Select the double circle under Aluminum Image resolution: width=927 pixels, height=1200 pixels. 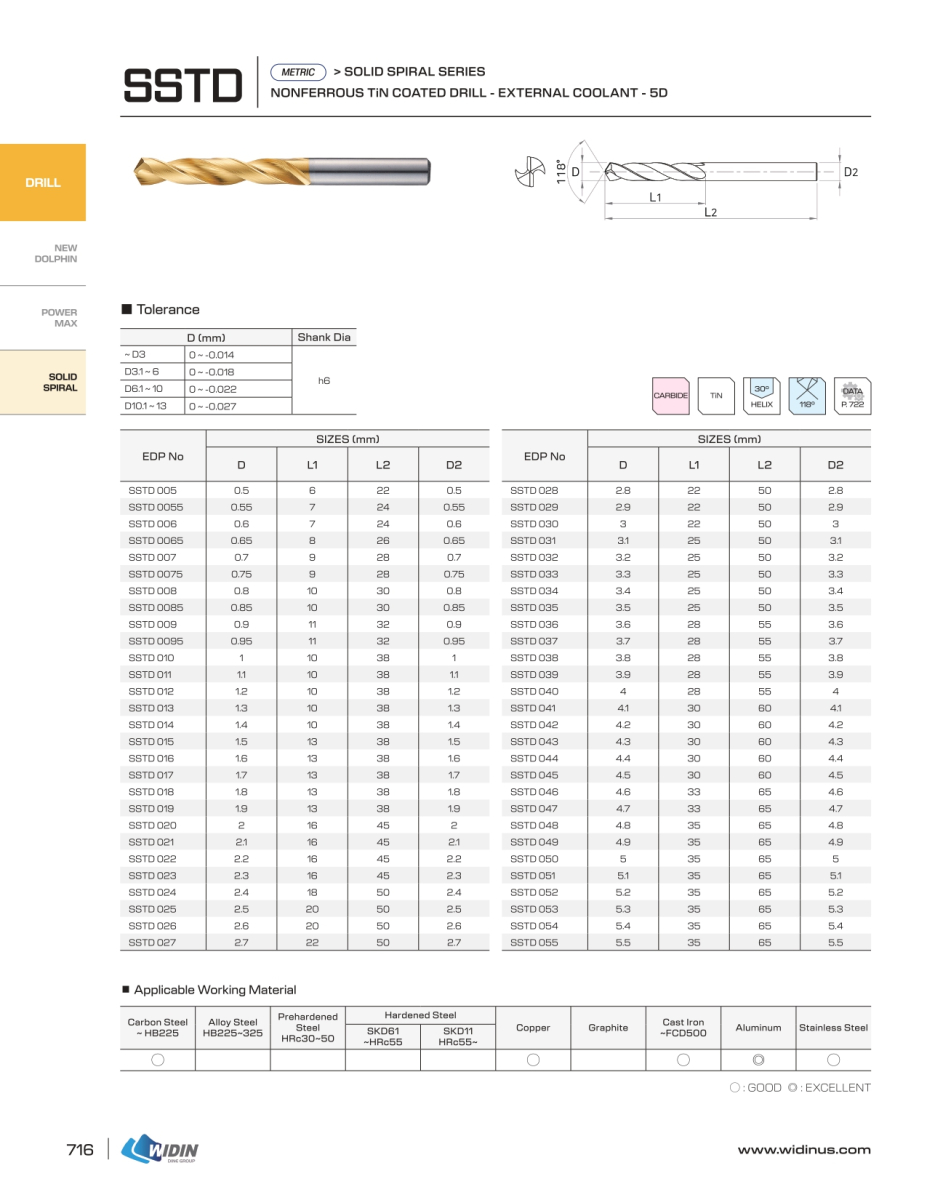coord(758,1060)
